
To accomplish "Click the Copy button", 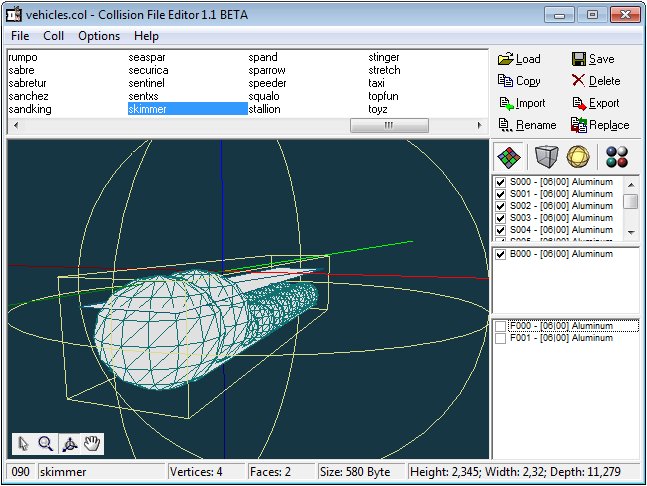I will pyautogui.click(x=519, y=81).
